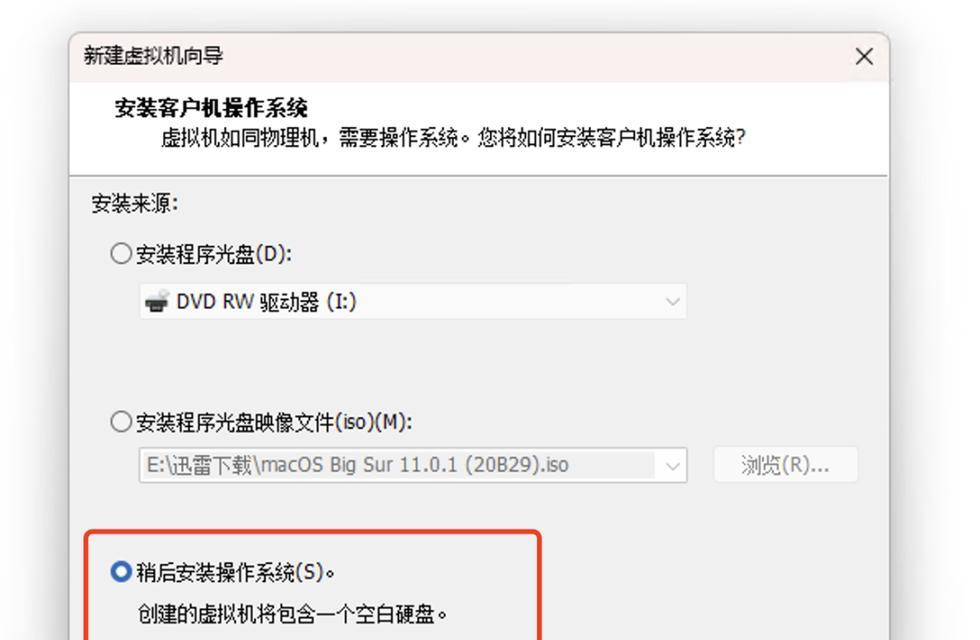The height and width of the screenshot is (640, 980).
Task: Click the (20B29).iso part of the path
Action: tap(516, 465)
